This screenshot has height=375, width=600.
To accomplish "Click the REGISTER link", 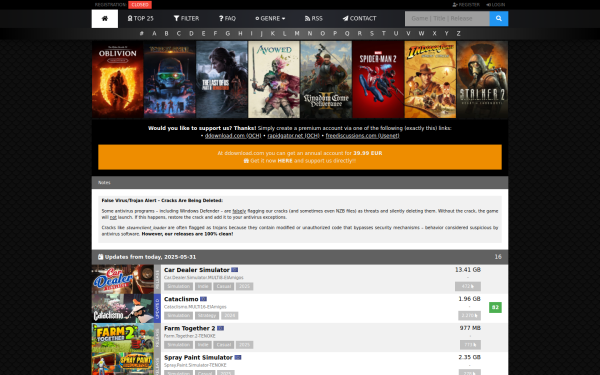I will tap(466, 5).
